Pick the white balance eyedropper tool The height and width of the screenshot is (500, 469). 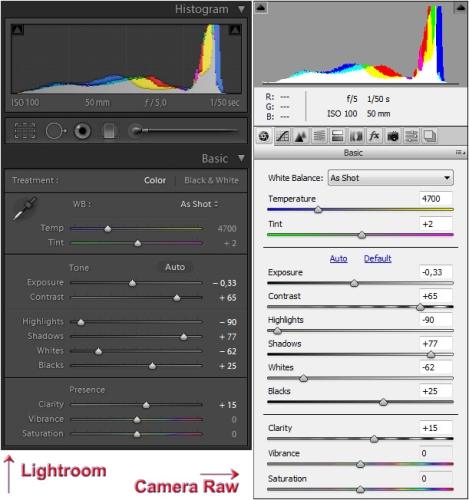[24, 209]
